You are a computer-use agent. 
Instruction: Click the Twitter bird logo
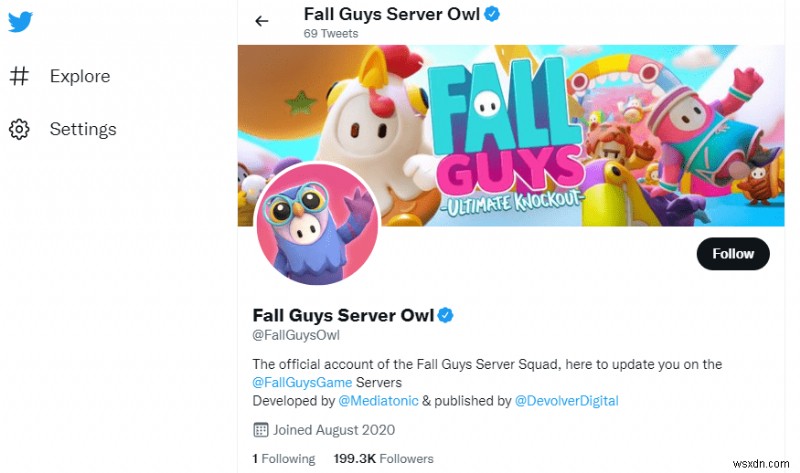pyautogui.click(x=20, y=20)
